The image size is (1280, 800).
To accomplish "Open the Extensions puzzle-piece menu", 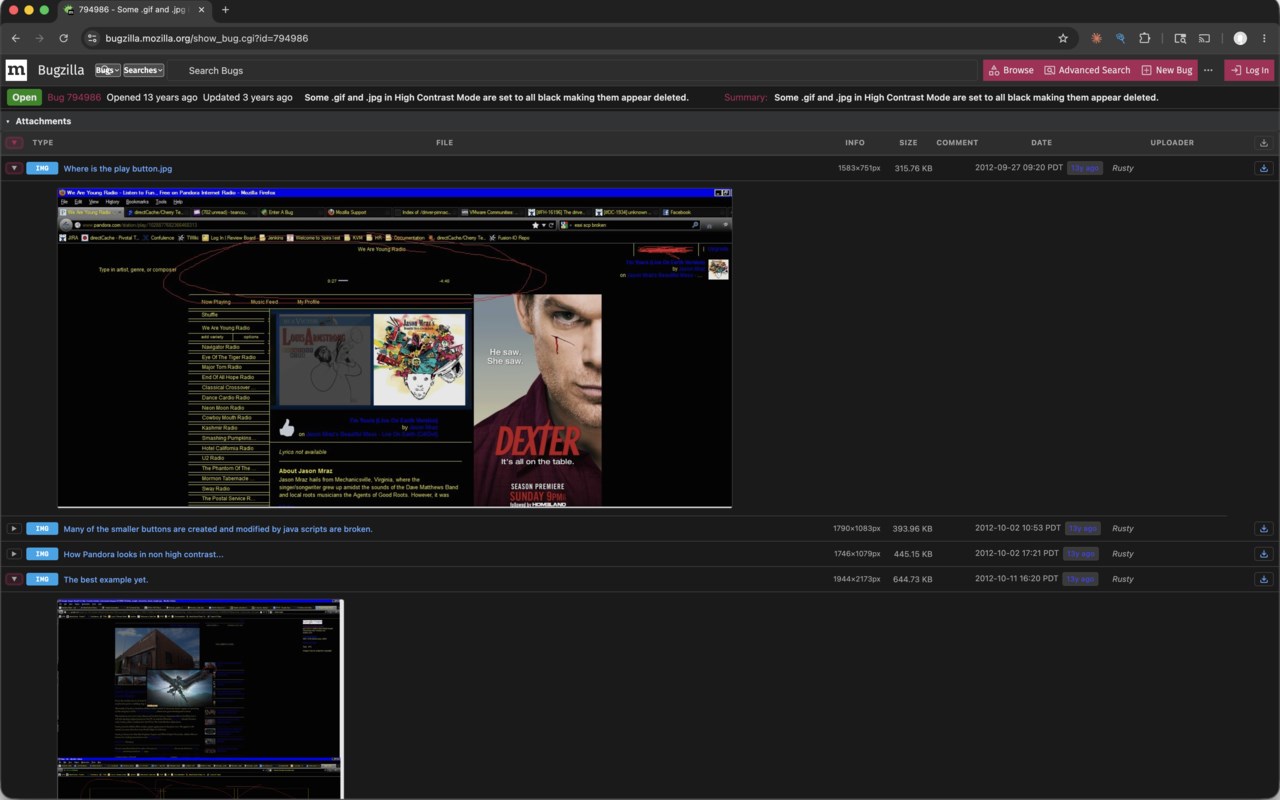I will pos(1145,38).
